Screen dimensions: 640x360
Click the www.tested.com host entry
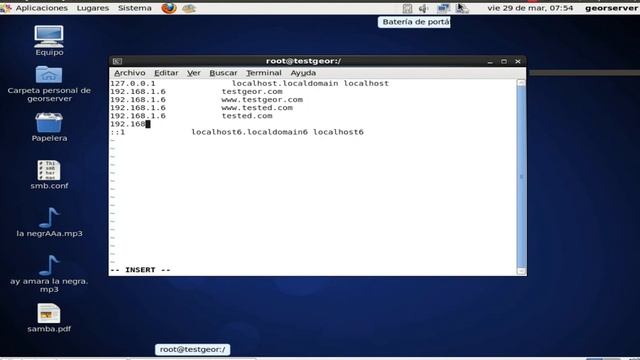257,108
